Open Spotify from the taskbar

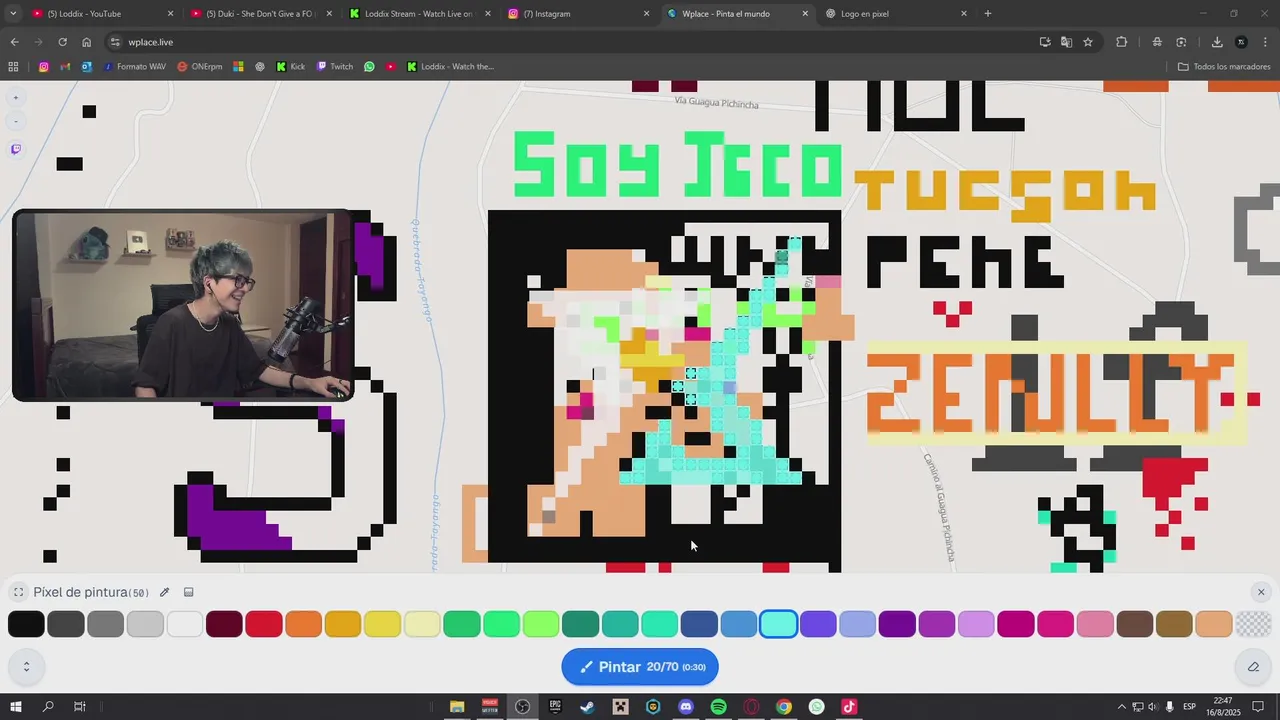click(718, 707)
